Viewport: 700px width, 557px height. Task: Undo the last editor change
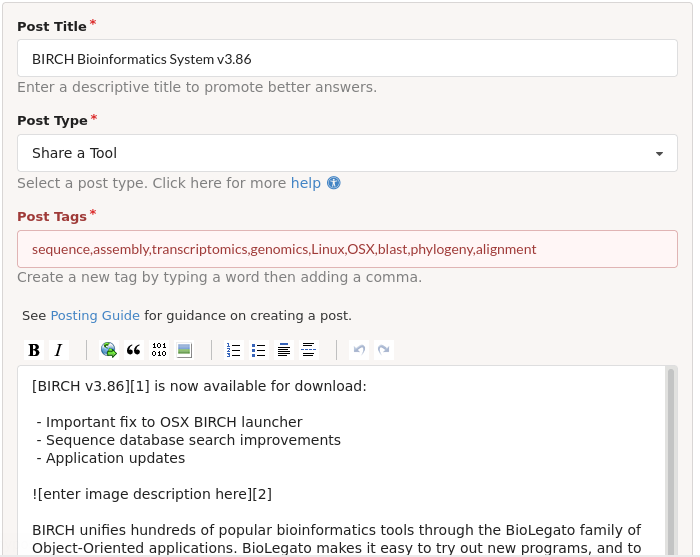point(359,350)
